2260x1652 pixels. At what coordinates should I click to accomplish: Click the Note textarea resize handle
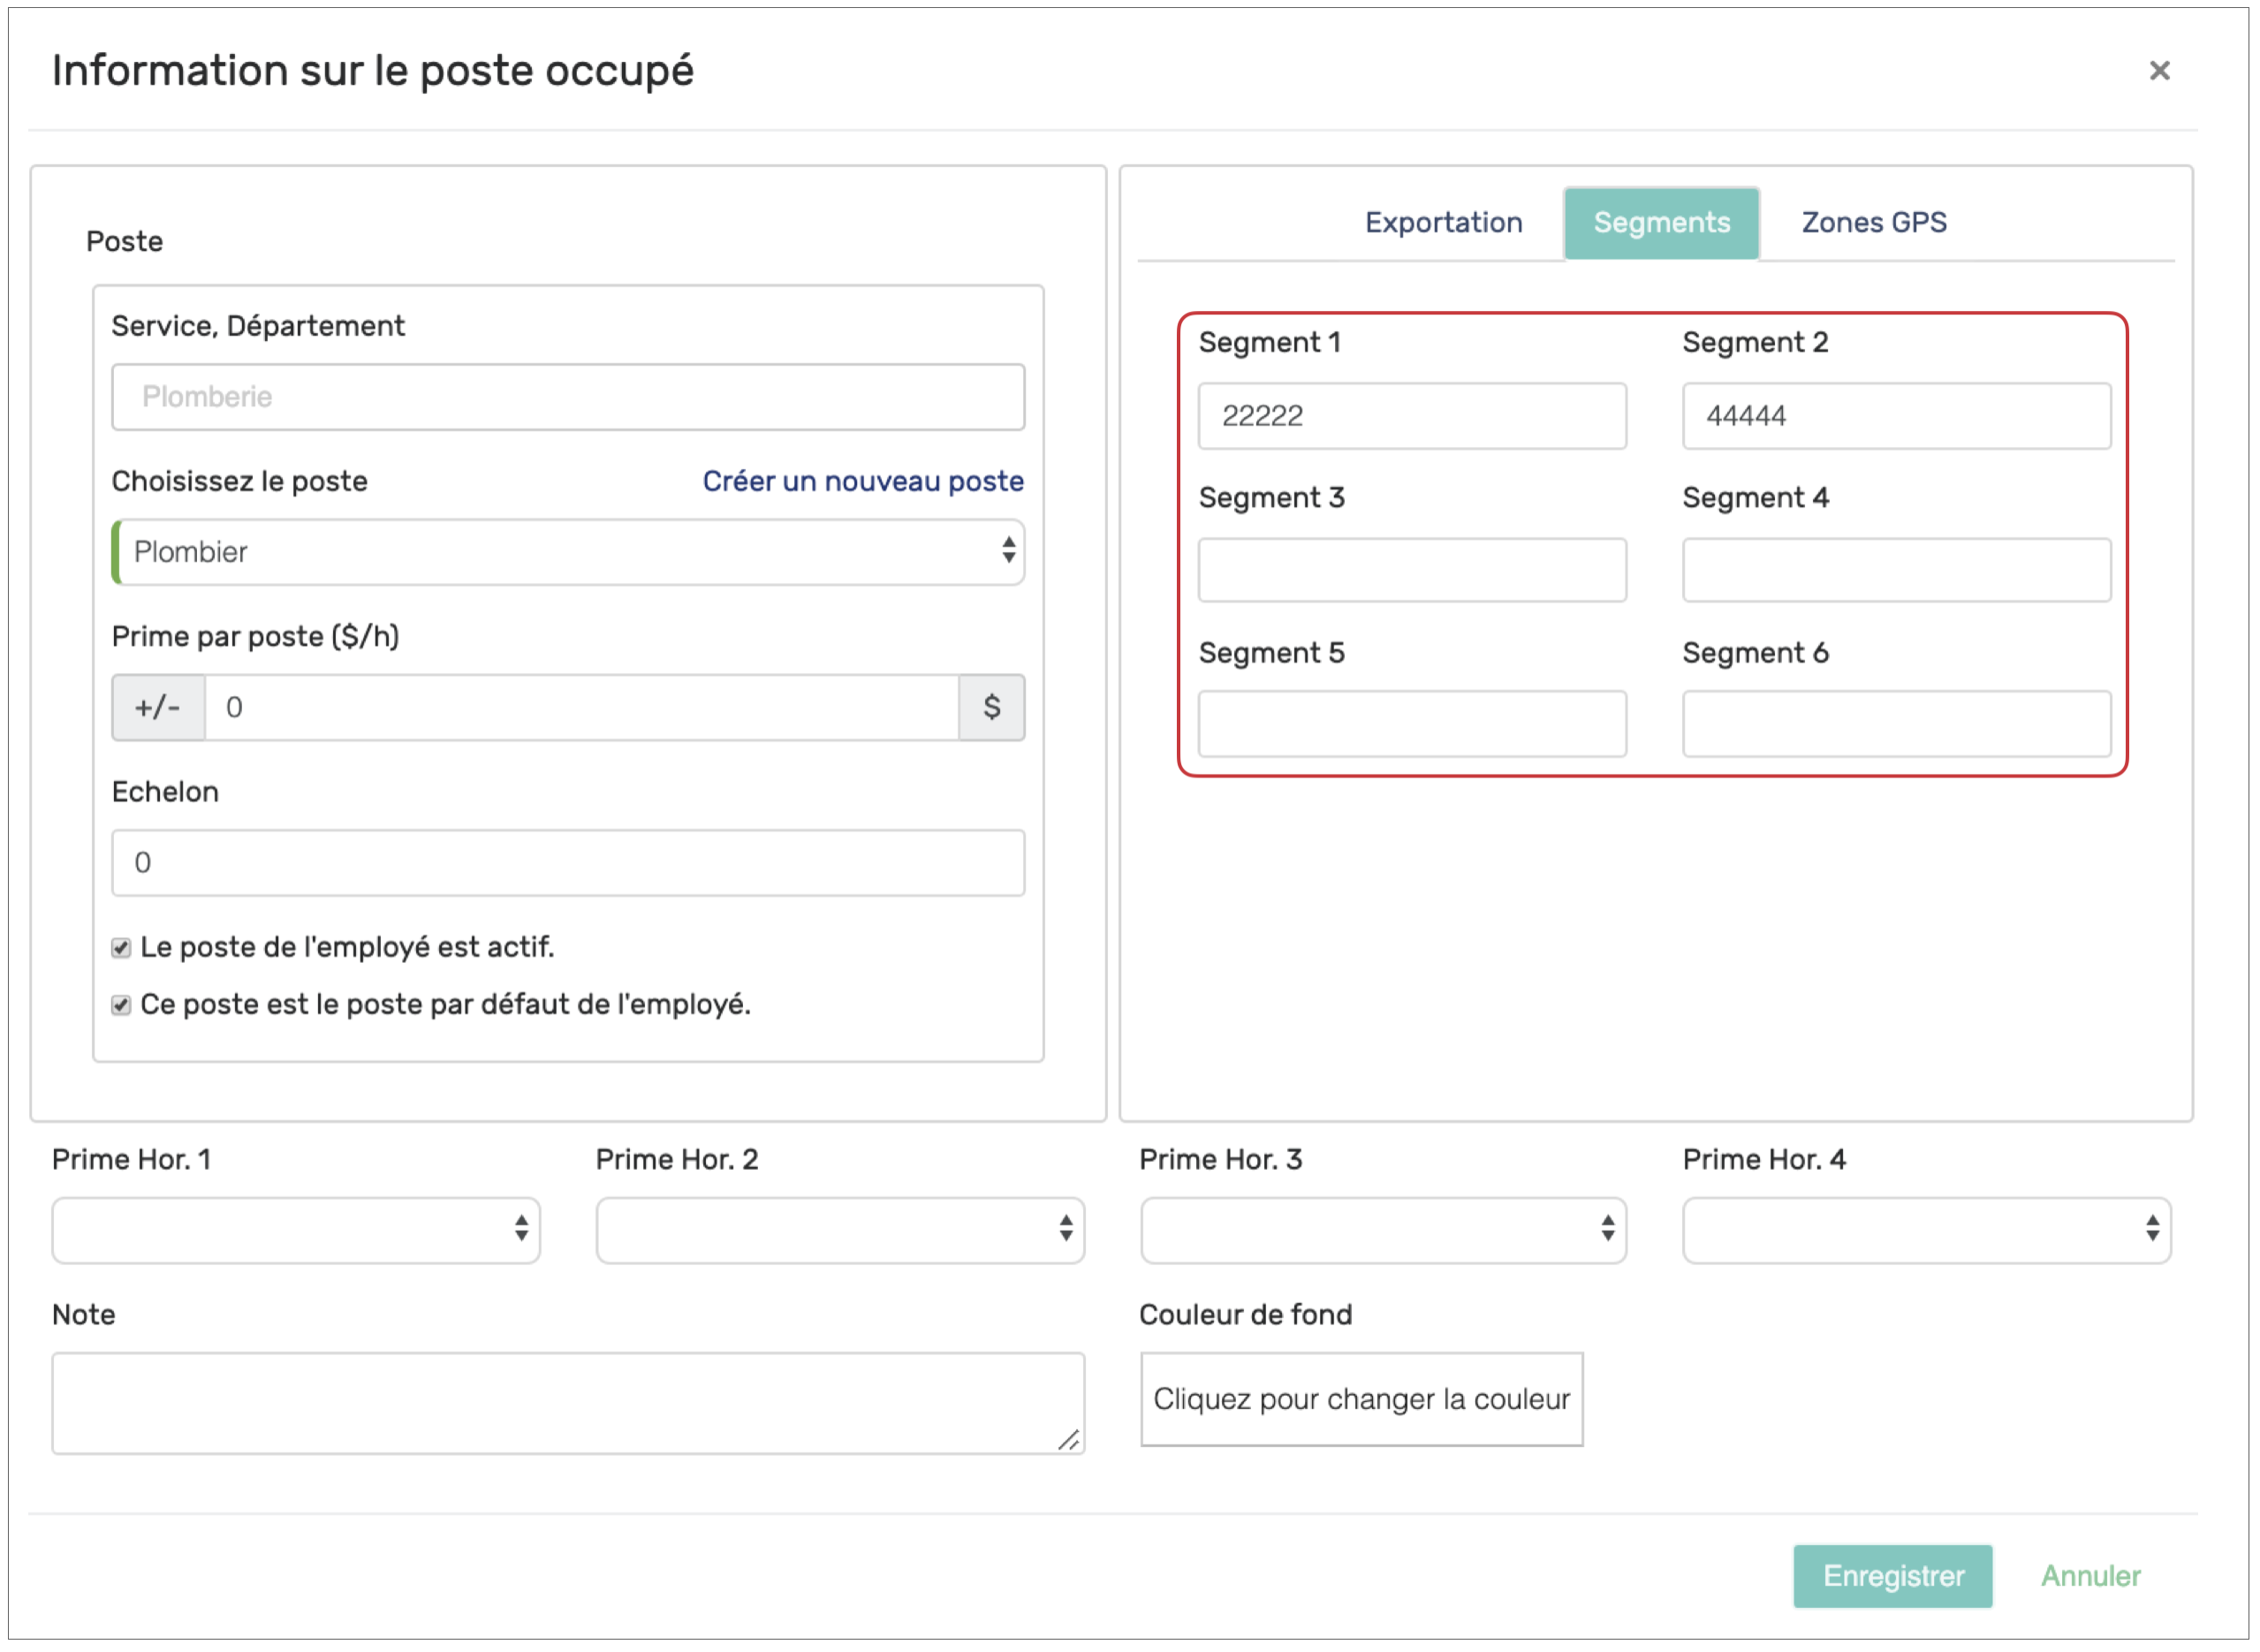click(1068, 1439)
